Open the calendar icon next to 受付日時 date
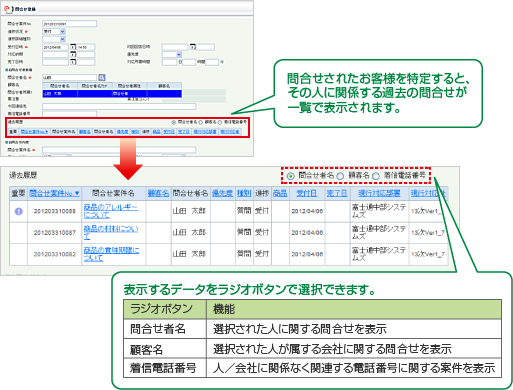 73,47
